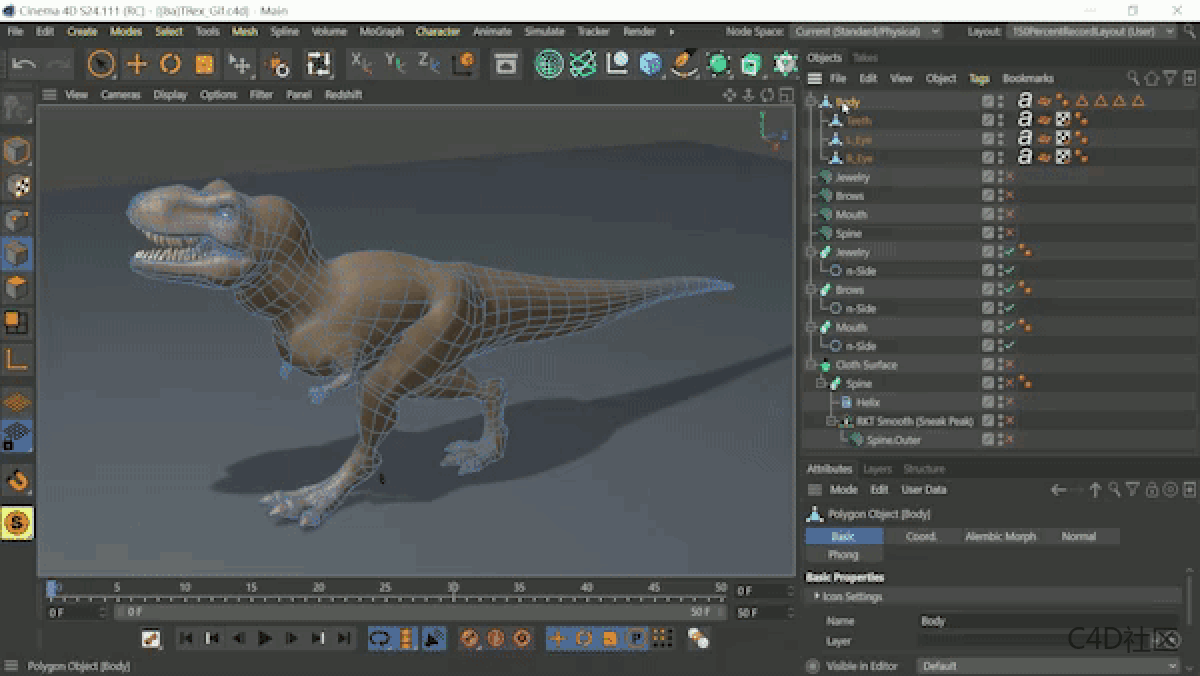Switch to the Coord. tab in Attributes

point(921,536)
